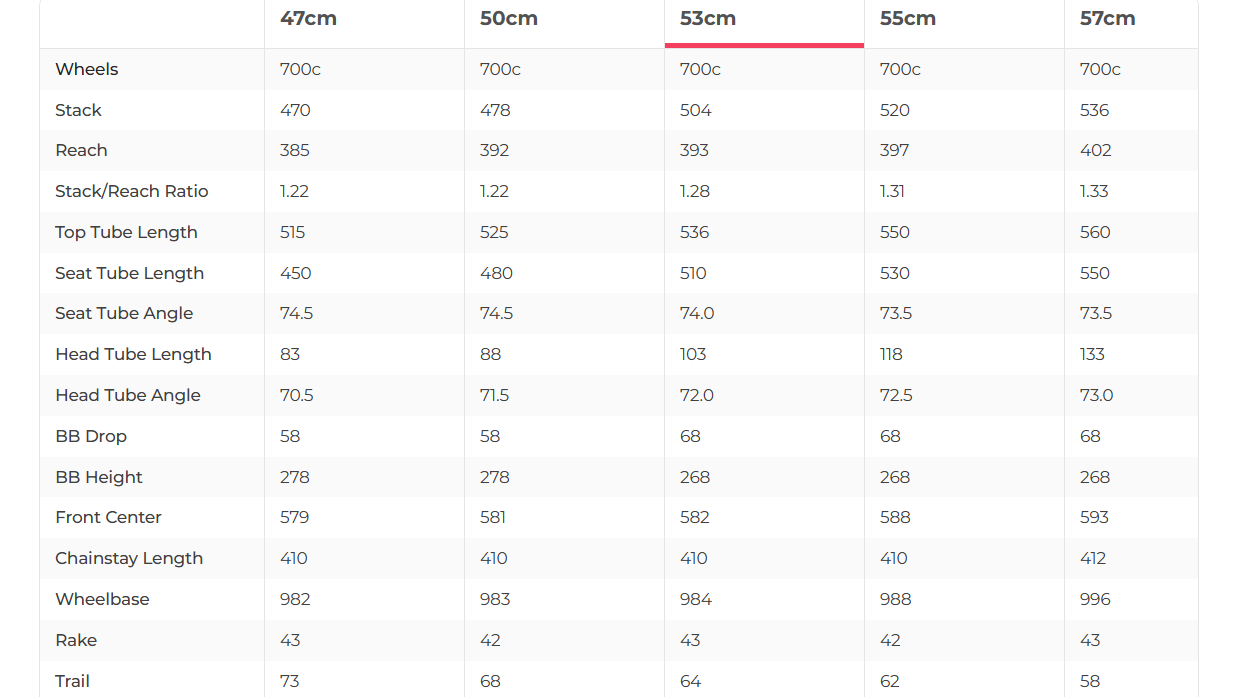Choose the 57cm size column header

[1107, 19]
